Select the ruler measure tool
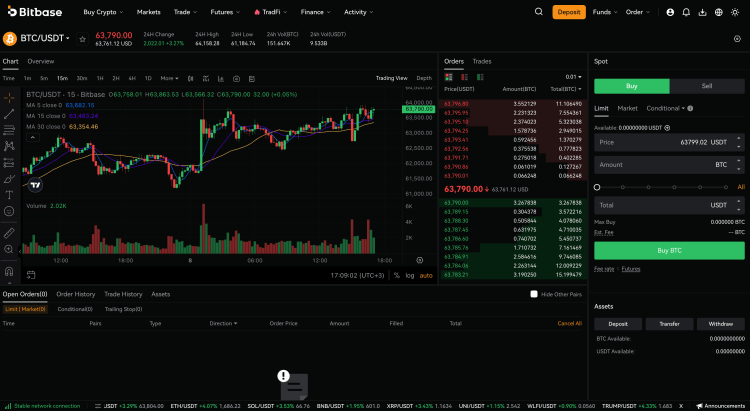The height and width of the screenshot is (411, 750). pos(9,233)
